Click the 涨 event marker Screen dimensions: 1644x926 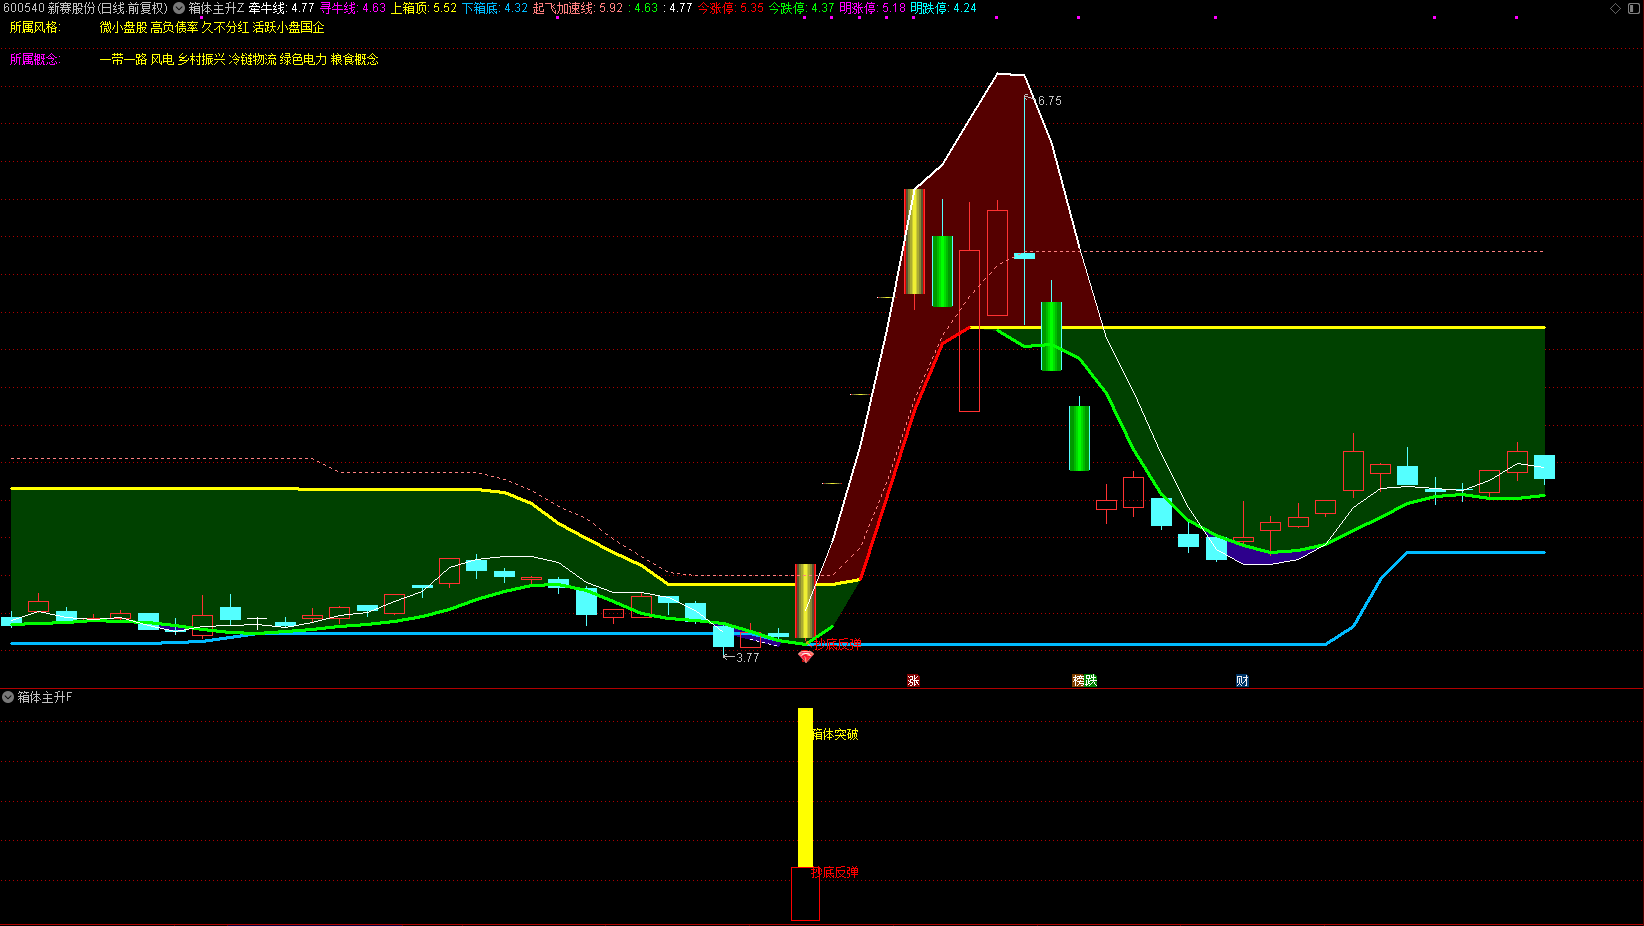click(x=913, y=680)
